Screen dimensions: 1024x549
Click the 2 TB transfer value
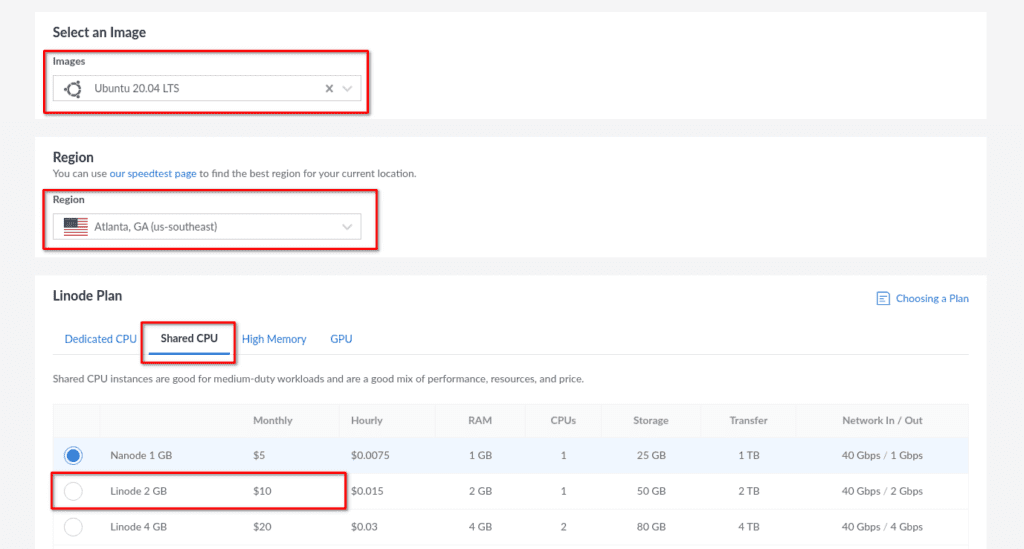(x=748, y=491)
